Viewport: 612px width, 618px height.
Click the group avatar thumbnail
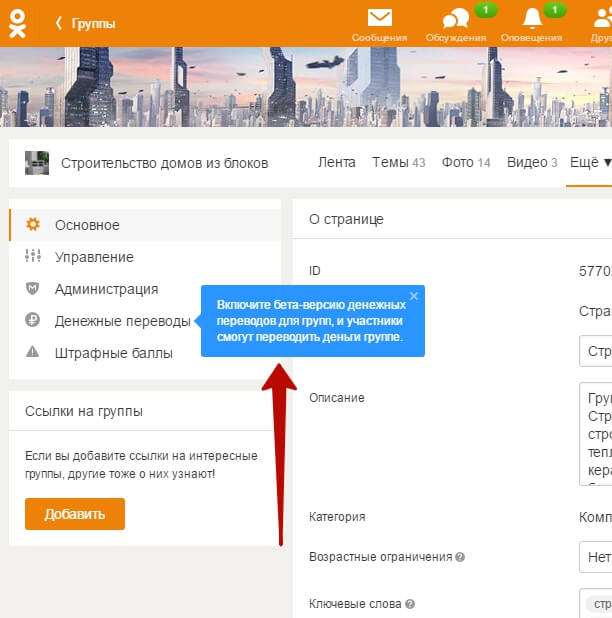click(x=37, y=163)
